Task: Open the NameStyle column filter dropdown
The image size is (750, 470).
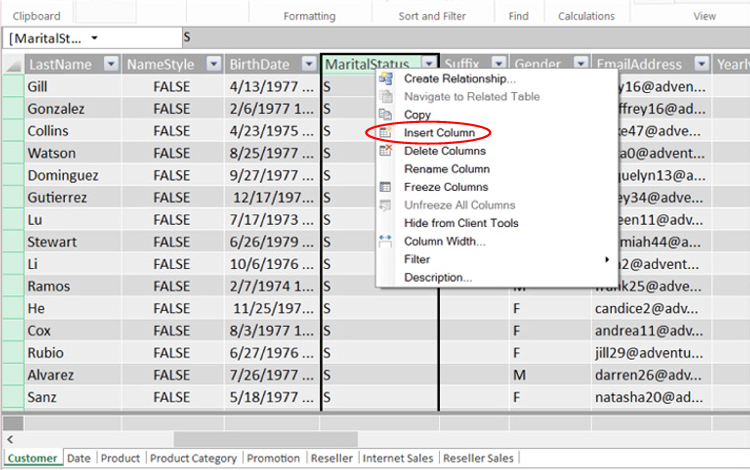Action: (x=214, y=64)
